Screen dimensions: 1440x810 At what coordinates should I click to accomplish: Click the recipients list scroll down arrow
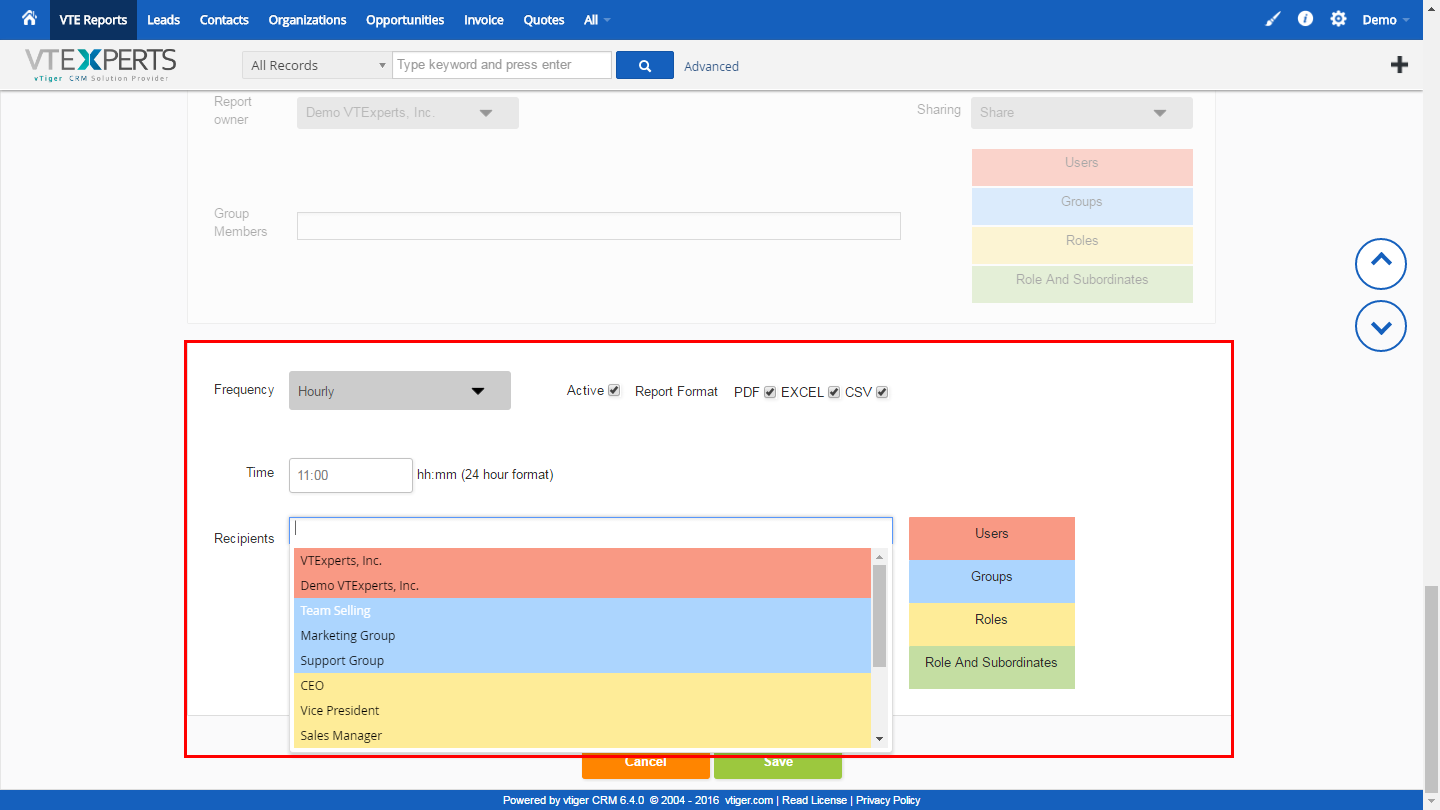pos(880,739)
